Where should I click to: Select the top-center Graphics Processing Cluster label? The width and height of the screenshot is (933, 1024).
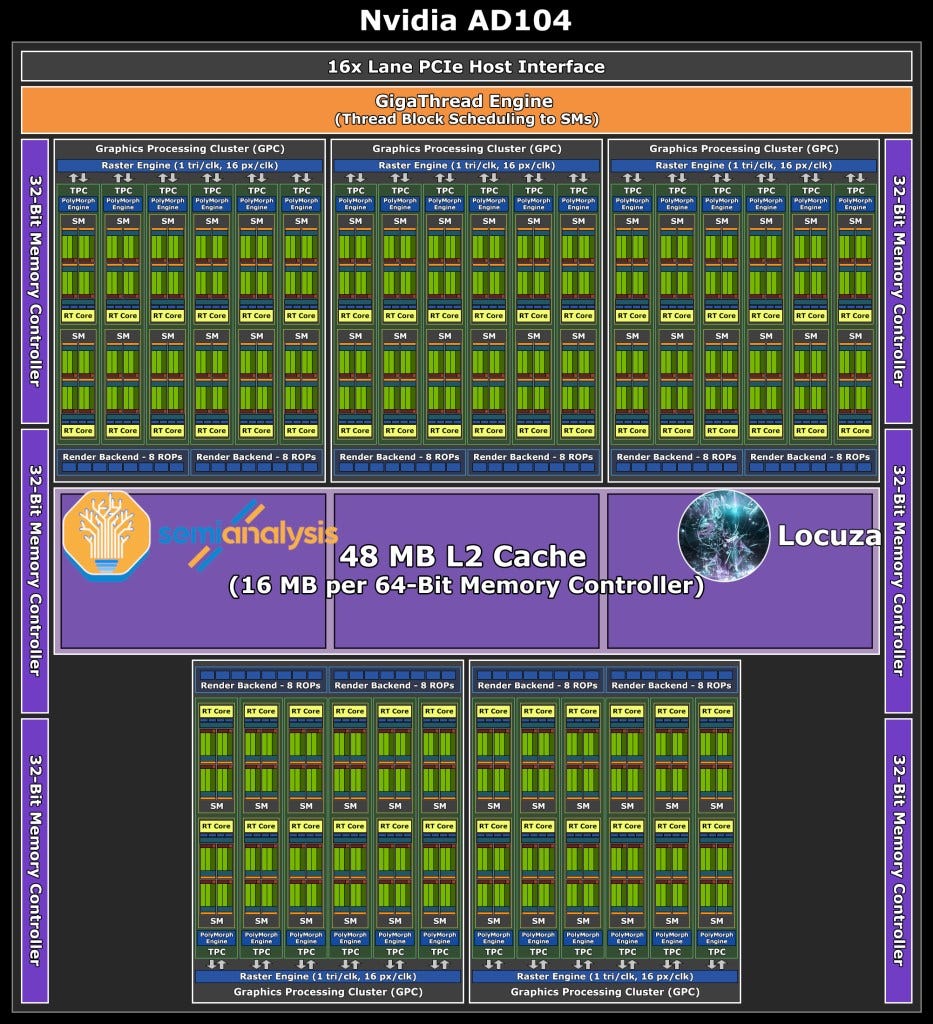click(467, 149)
